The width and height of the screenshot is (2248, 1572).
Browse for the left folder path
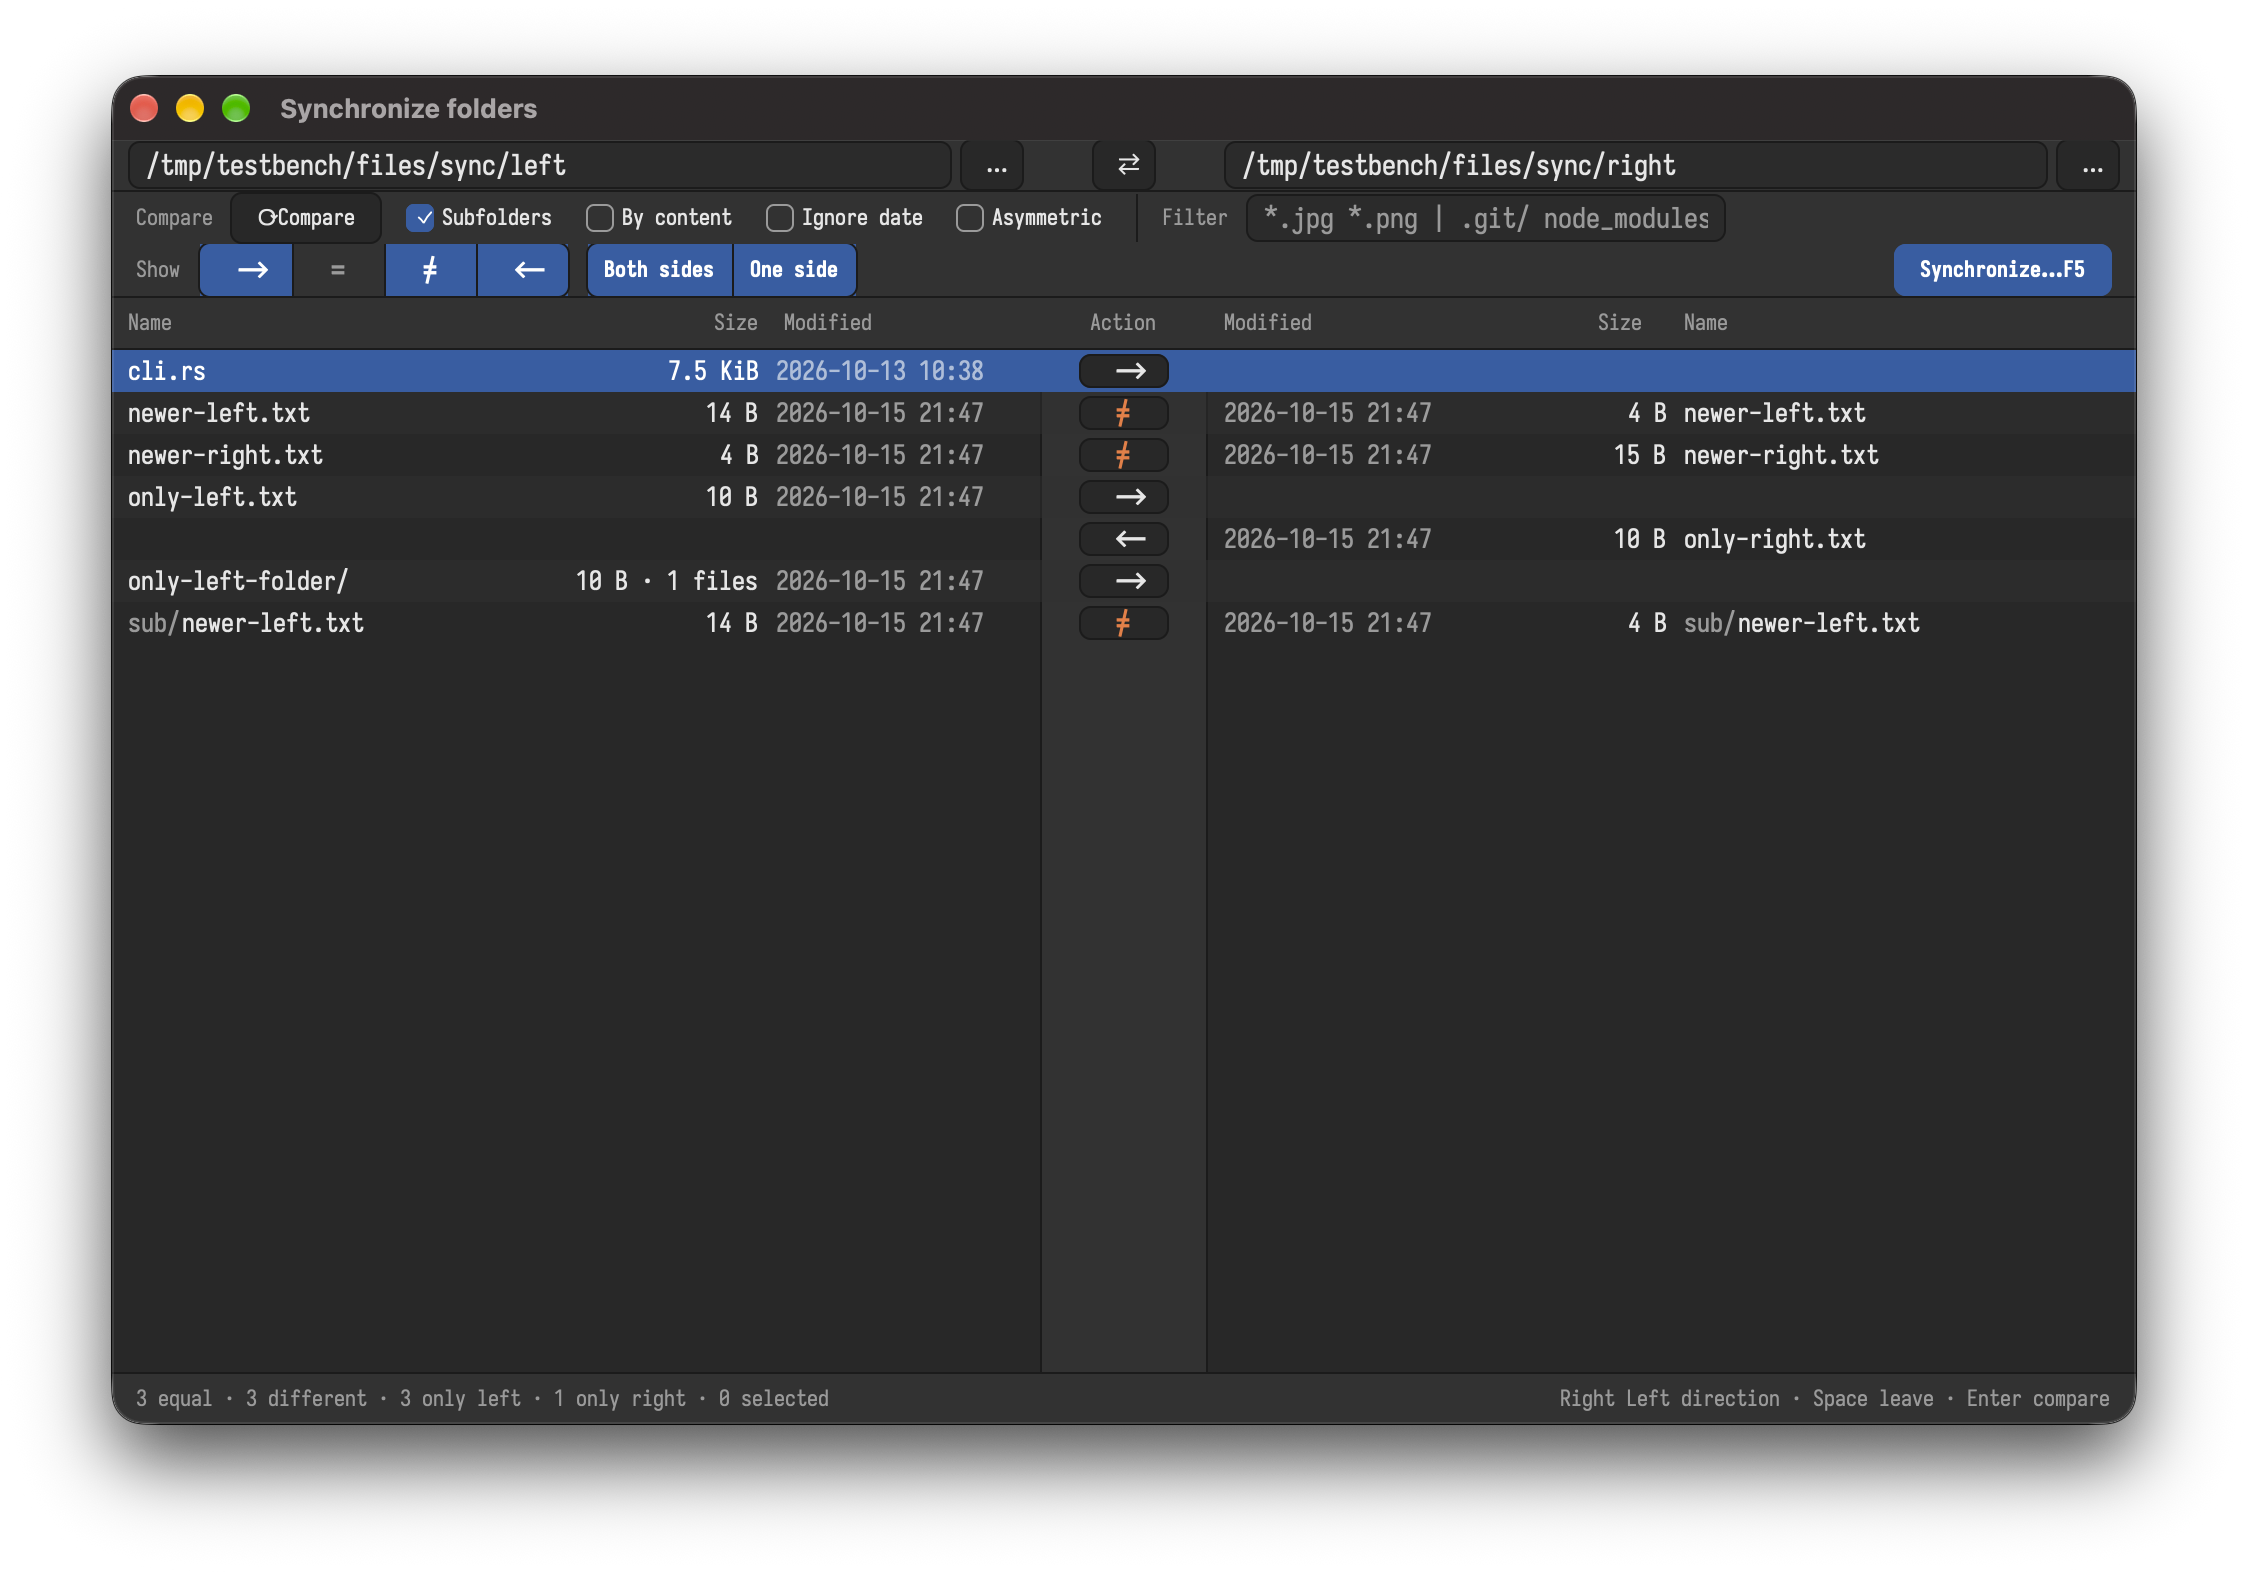click(x=995, y=165)
